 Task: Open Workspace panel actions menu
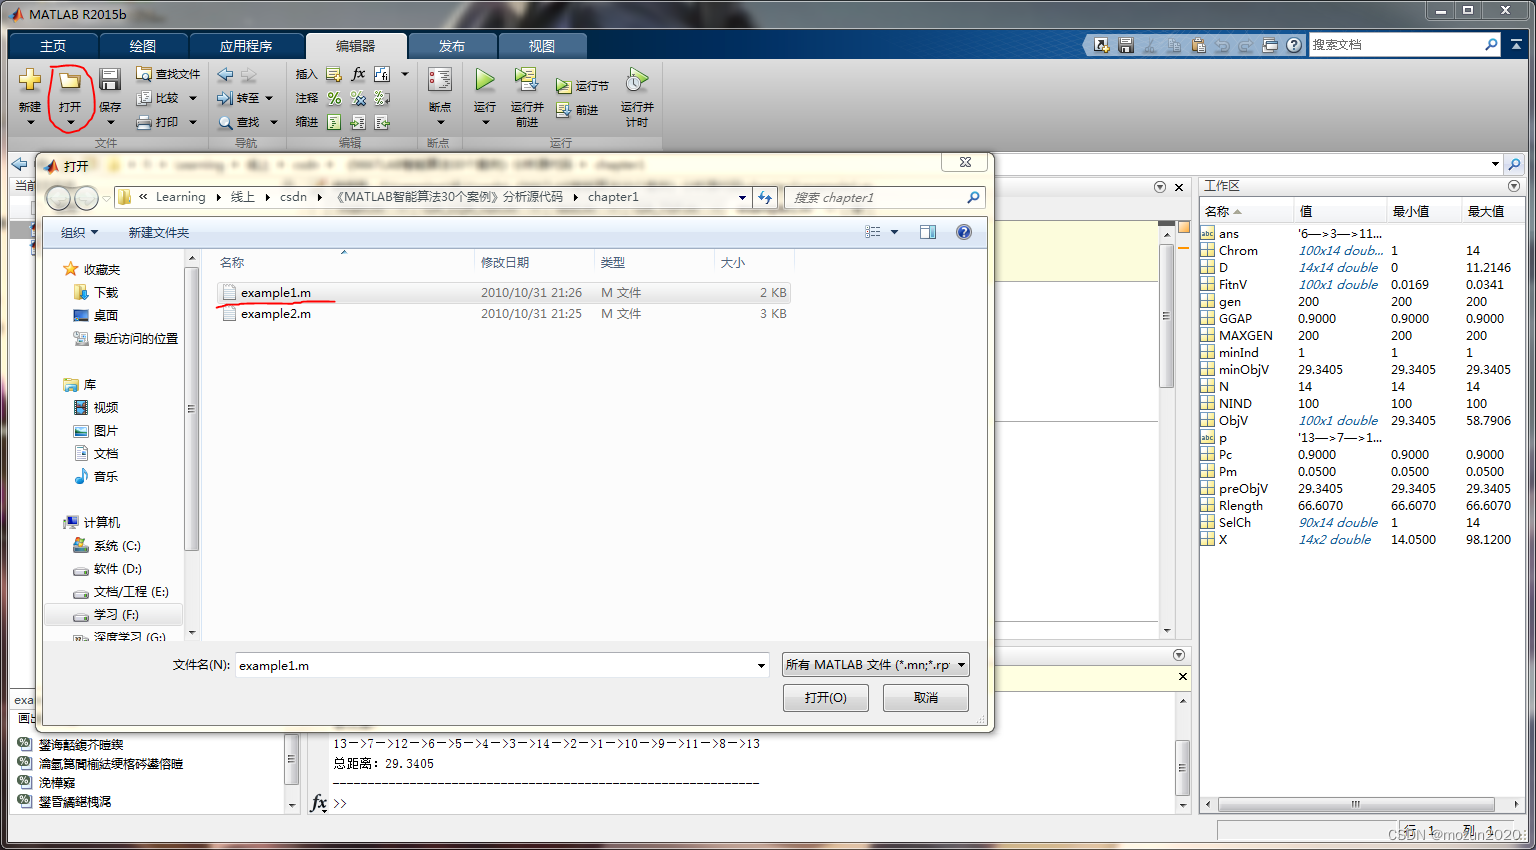coord(1513,186)
